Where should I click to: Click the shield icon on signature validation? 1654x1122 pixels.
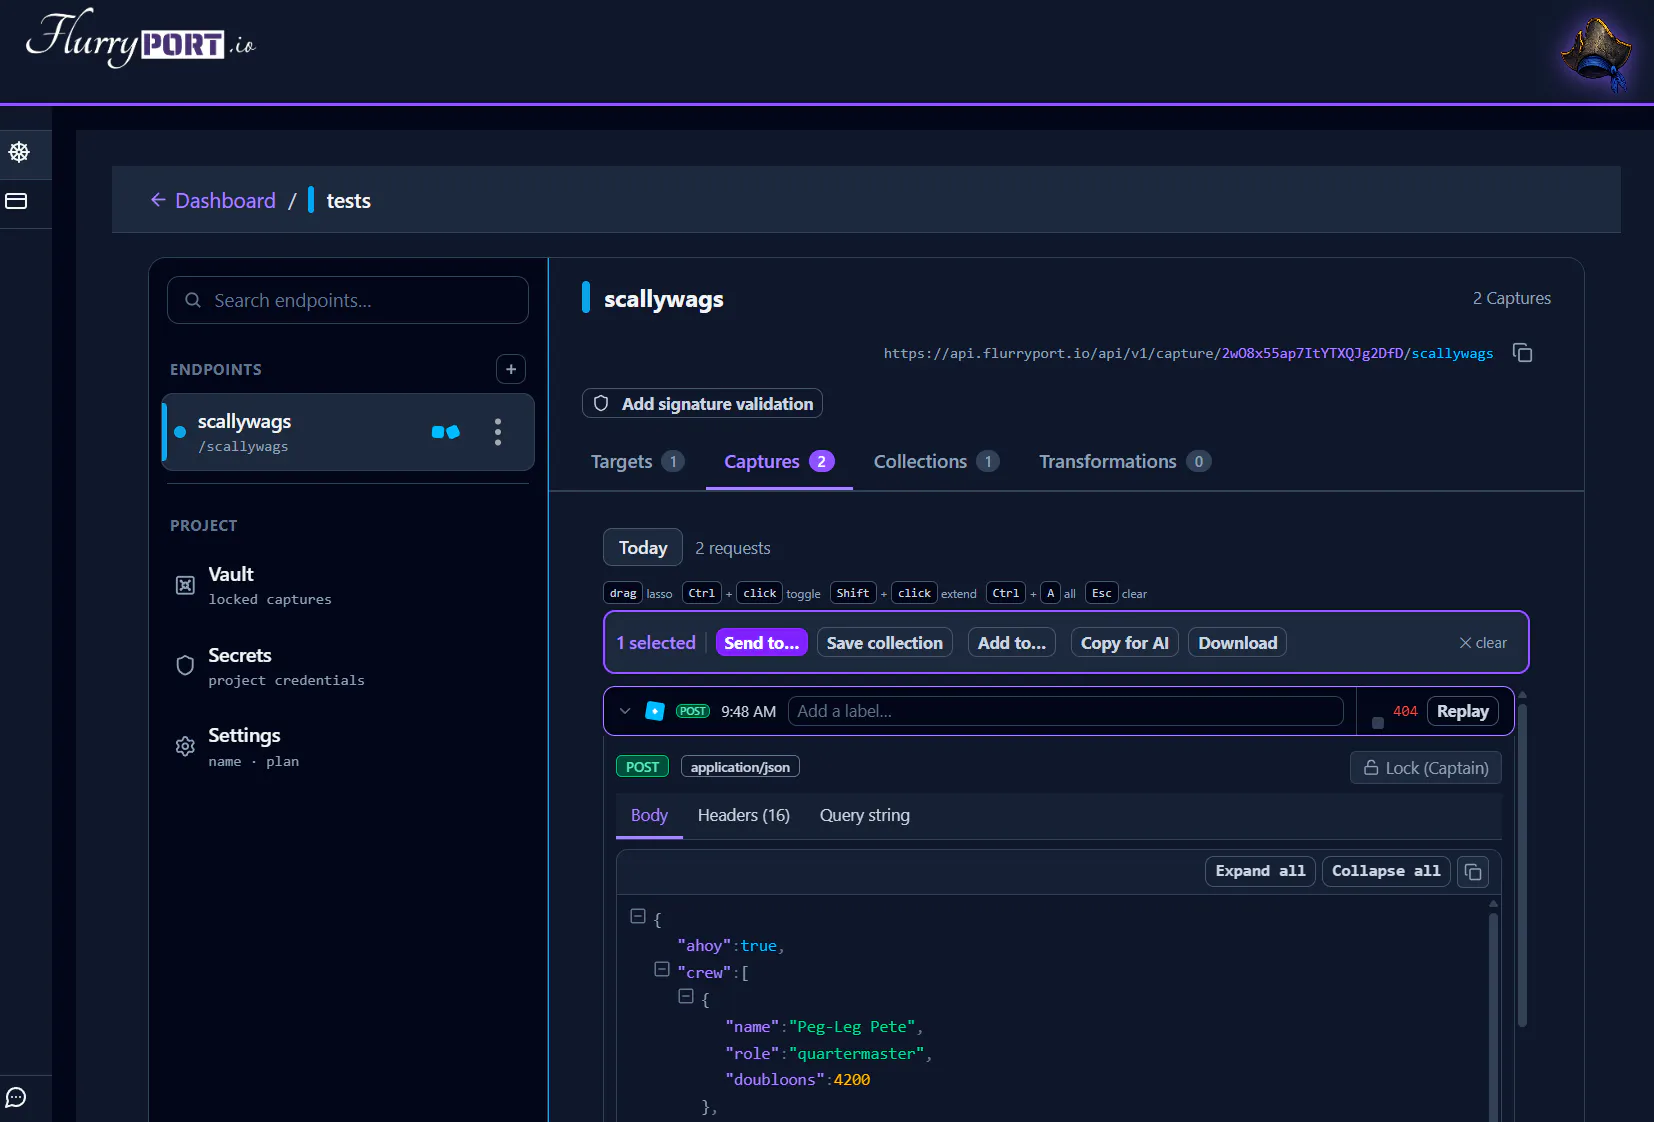[601, 404]
